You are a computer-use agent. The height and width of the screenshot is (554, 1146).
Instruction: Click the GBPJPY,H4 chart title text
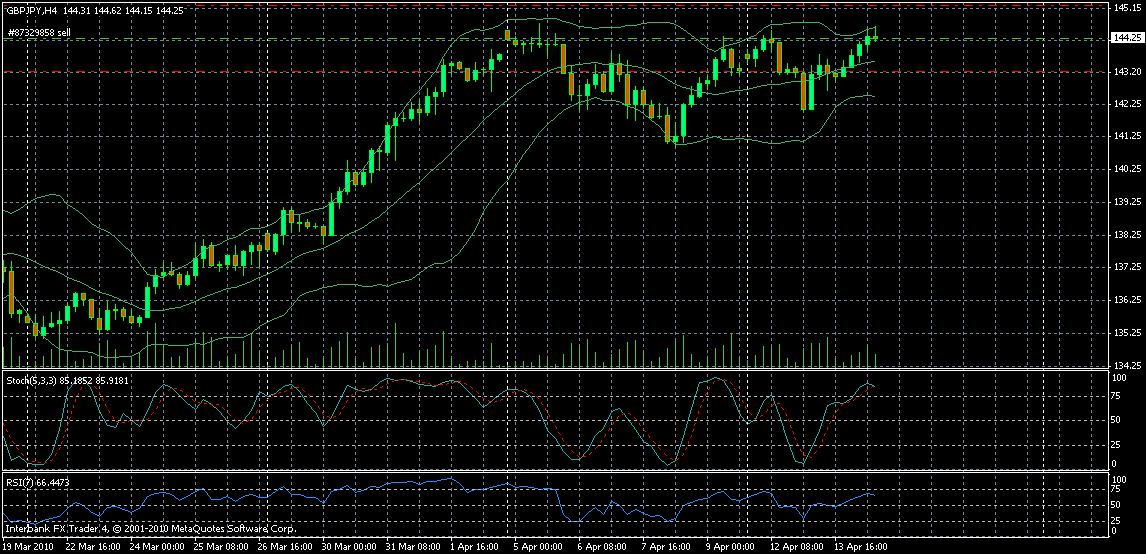point(30,9)
